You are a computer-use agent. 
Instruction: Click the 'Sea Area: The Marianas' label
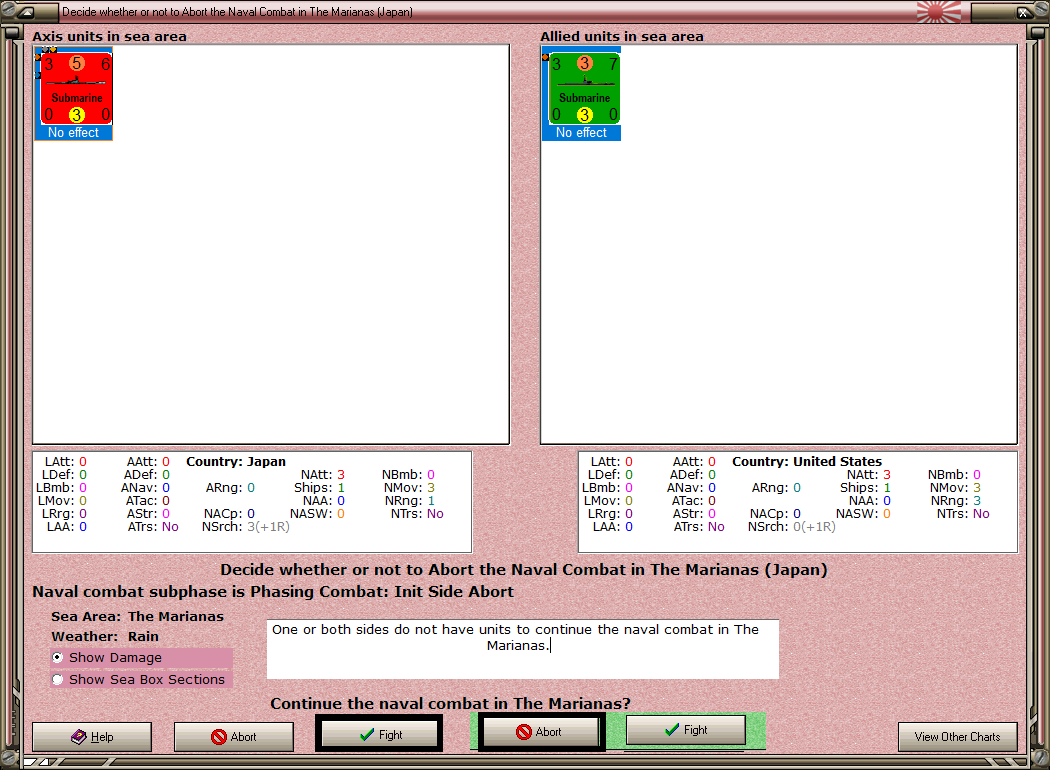(x=137, y=617)
